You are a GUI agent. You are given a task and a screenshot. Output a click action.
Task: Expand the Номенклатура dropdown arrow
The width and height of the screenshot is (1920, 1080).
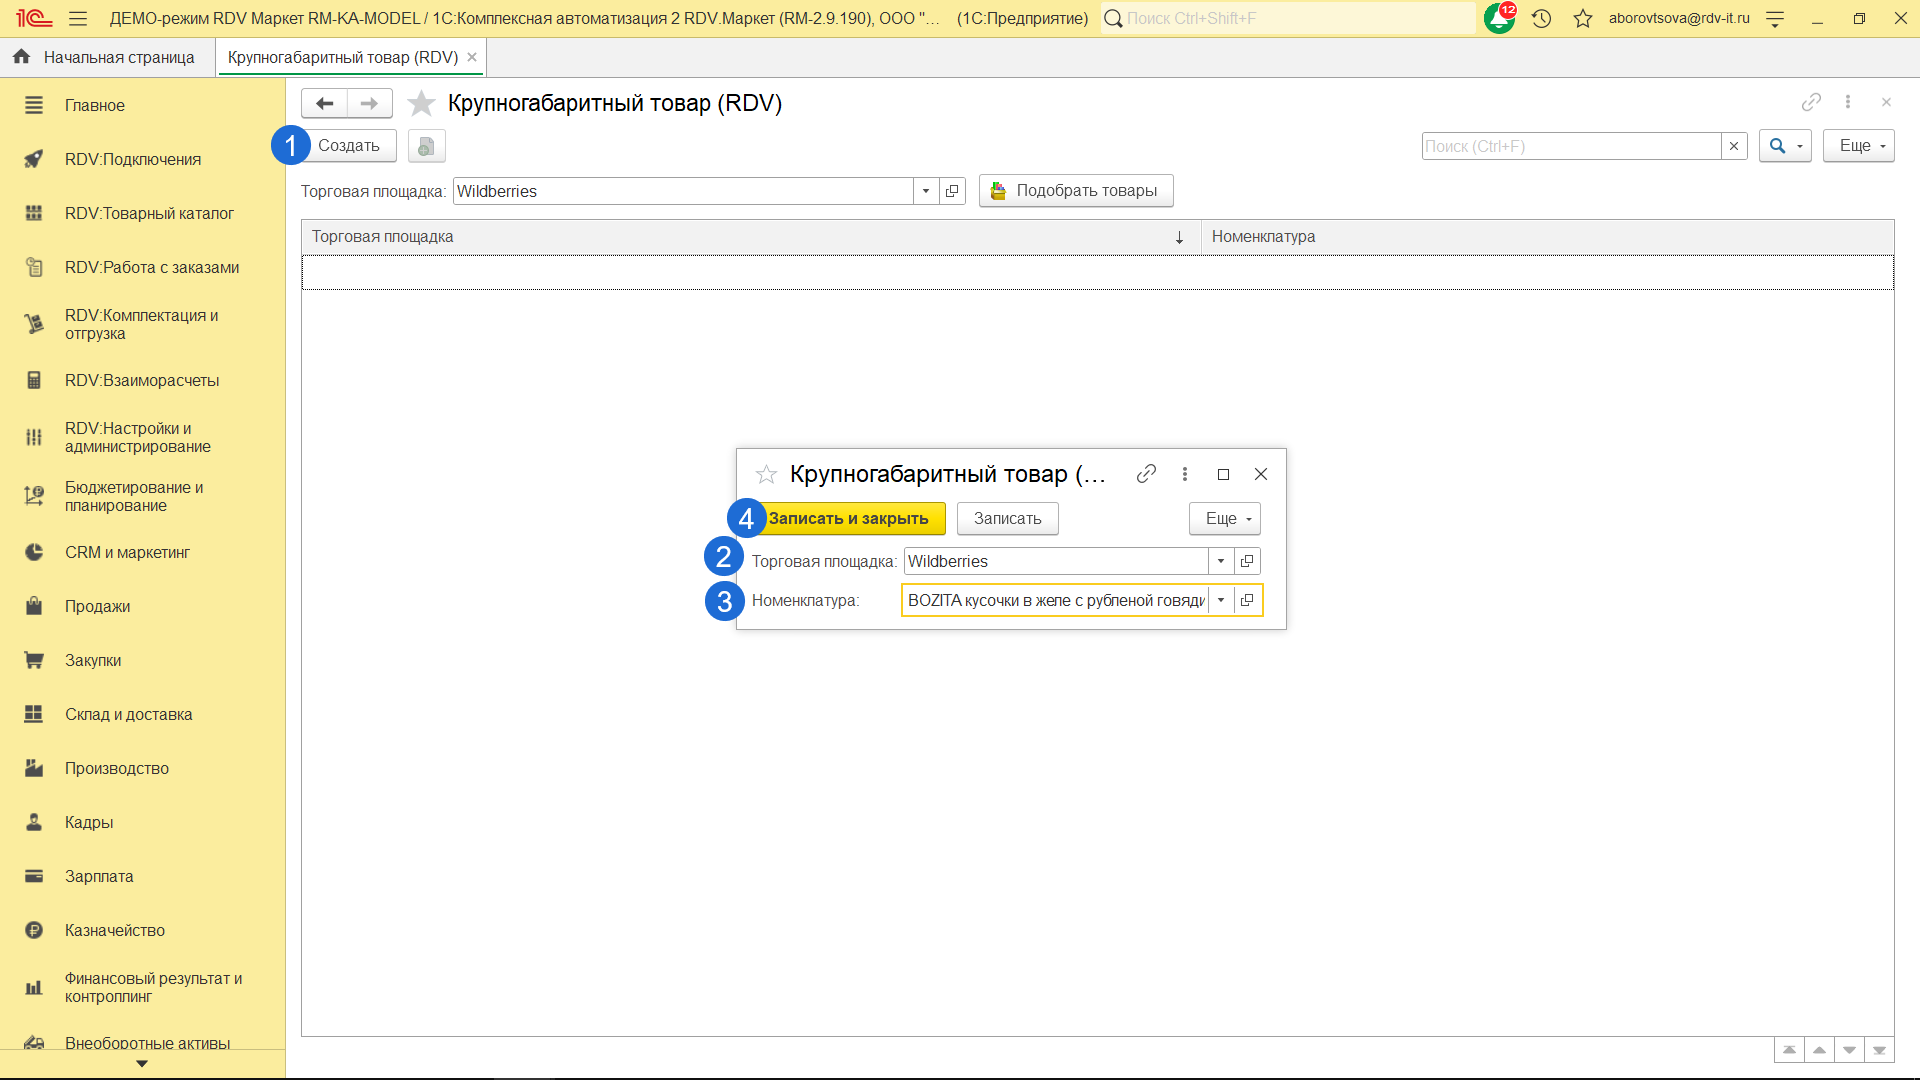click(x=1221, y=600)
